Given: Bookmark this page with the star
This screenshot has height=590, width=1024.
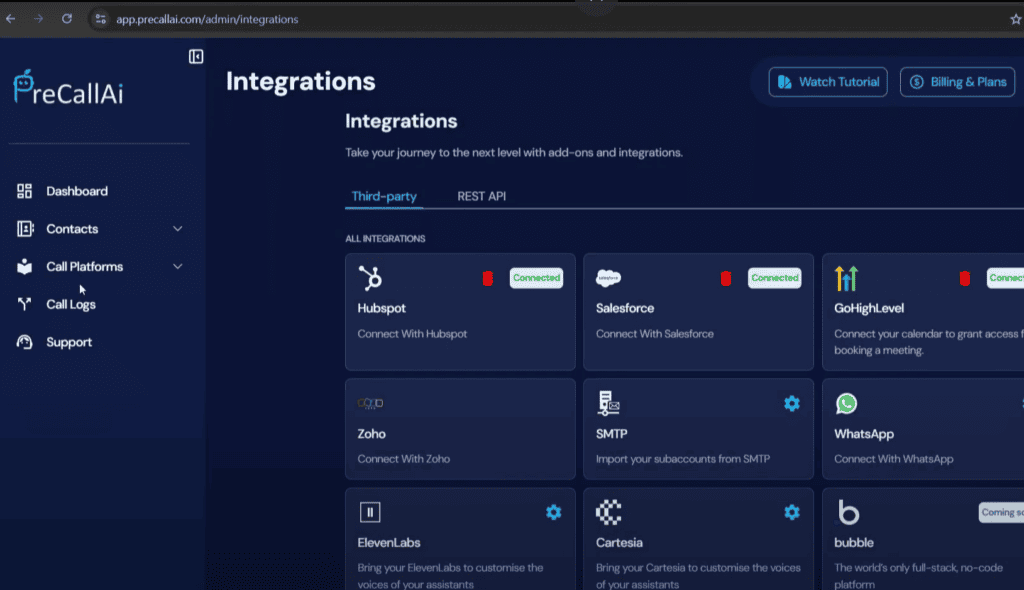Looking at the screenshot, I should tap(1016, 20).
